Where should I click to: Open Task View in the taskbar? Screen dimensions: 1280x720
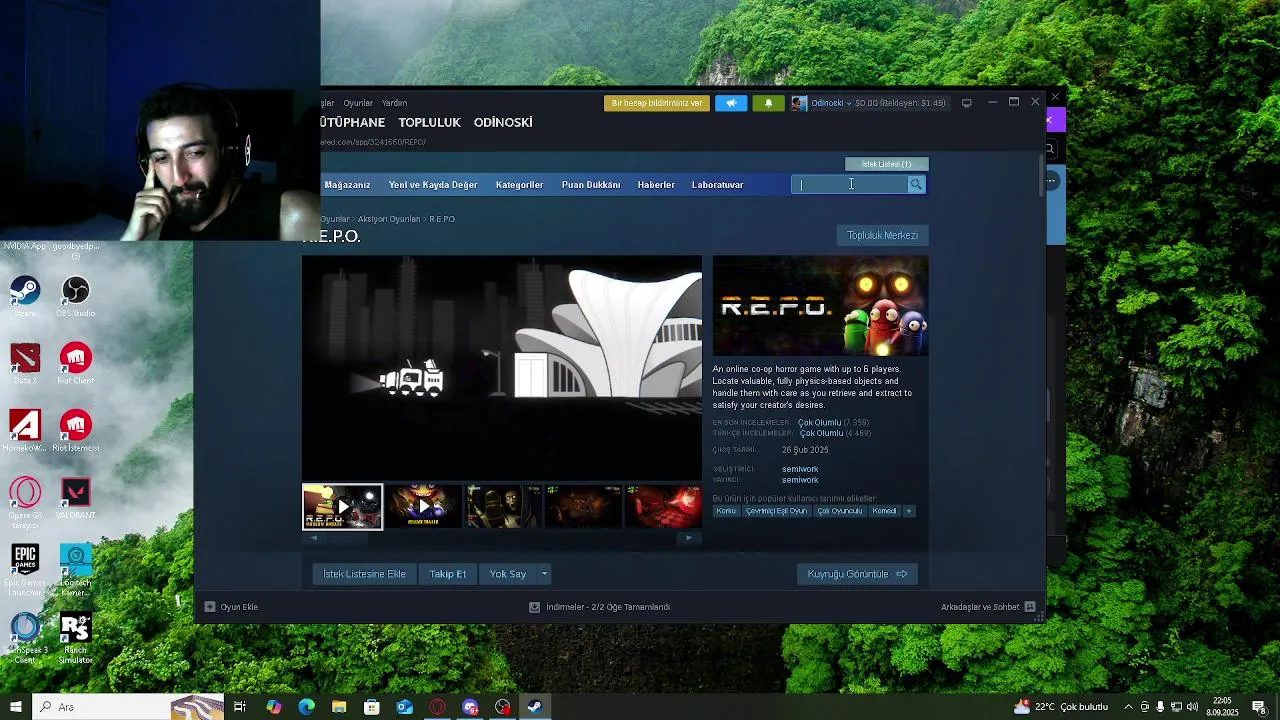pyautogui.click(x=240, y=707)
